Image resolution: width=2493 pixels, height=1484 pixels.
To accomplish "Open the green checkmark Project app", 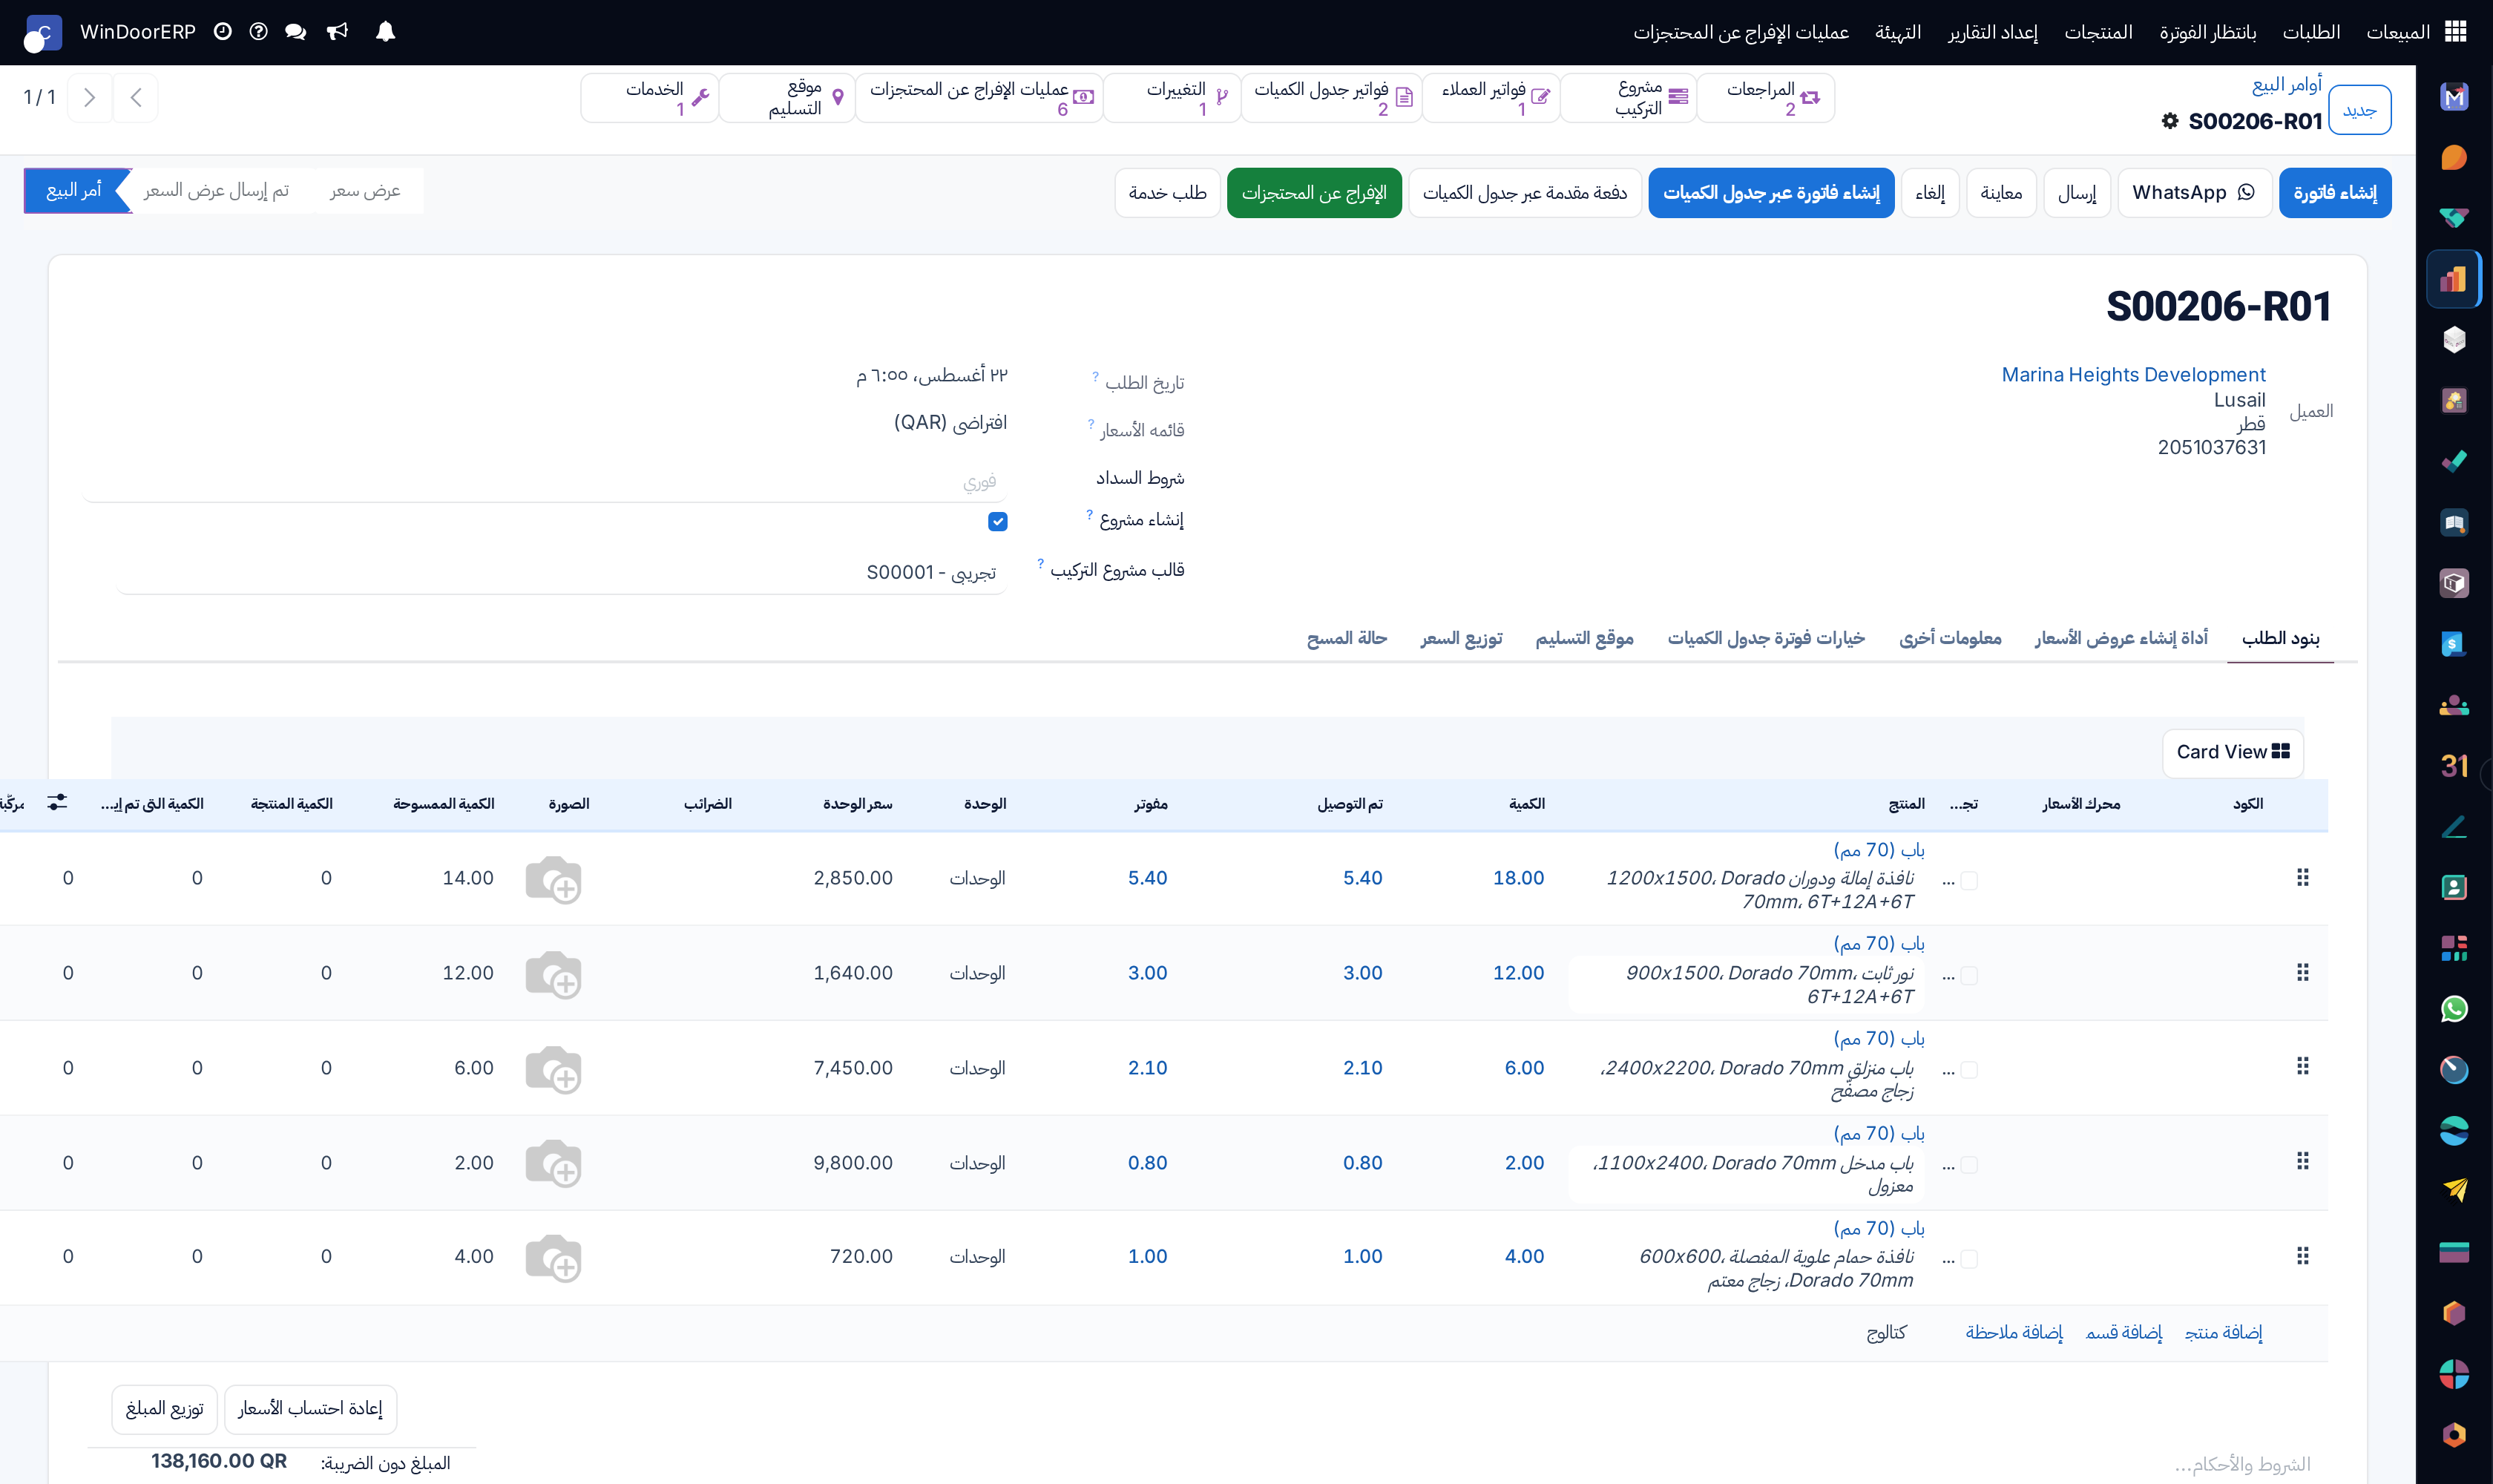I will coord(2454,462).
